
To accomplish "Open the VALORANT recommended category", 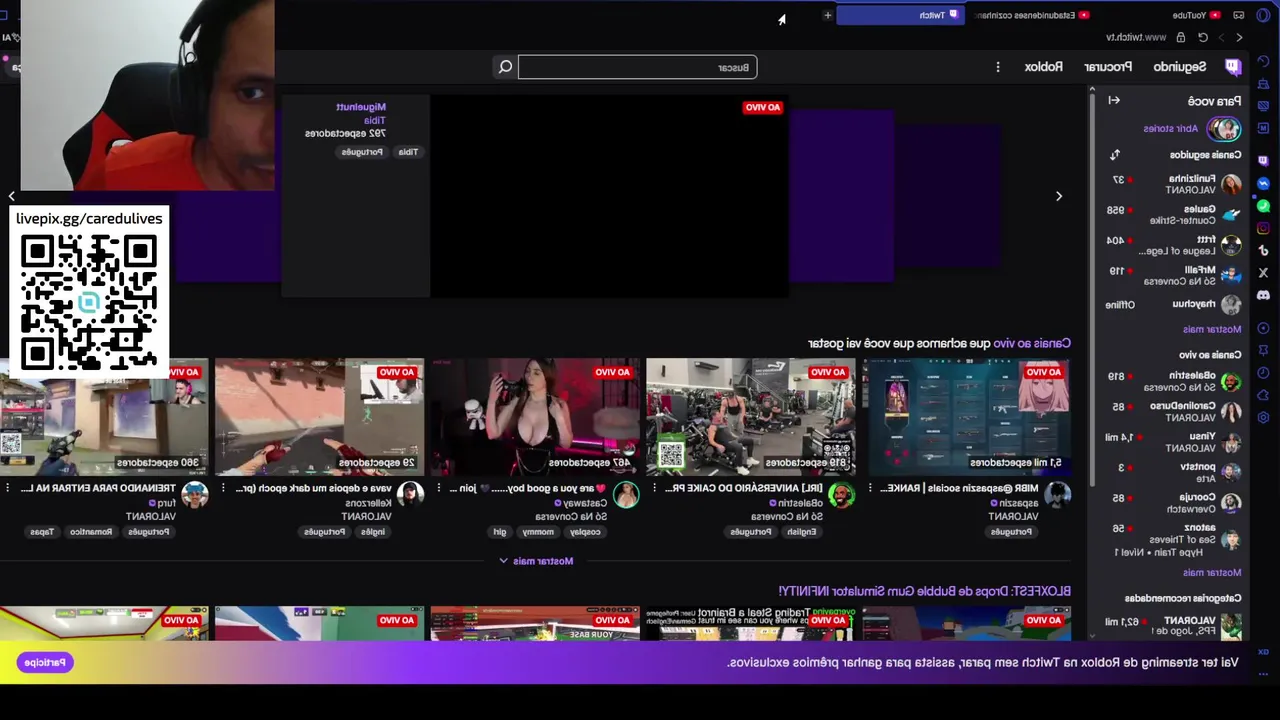I will pyautogui.click(x=1172, y=625).
